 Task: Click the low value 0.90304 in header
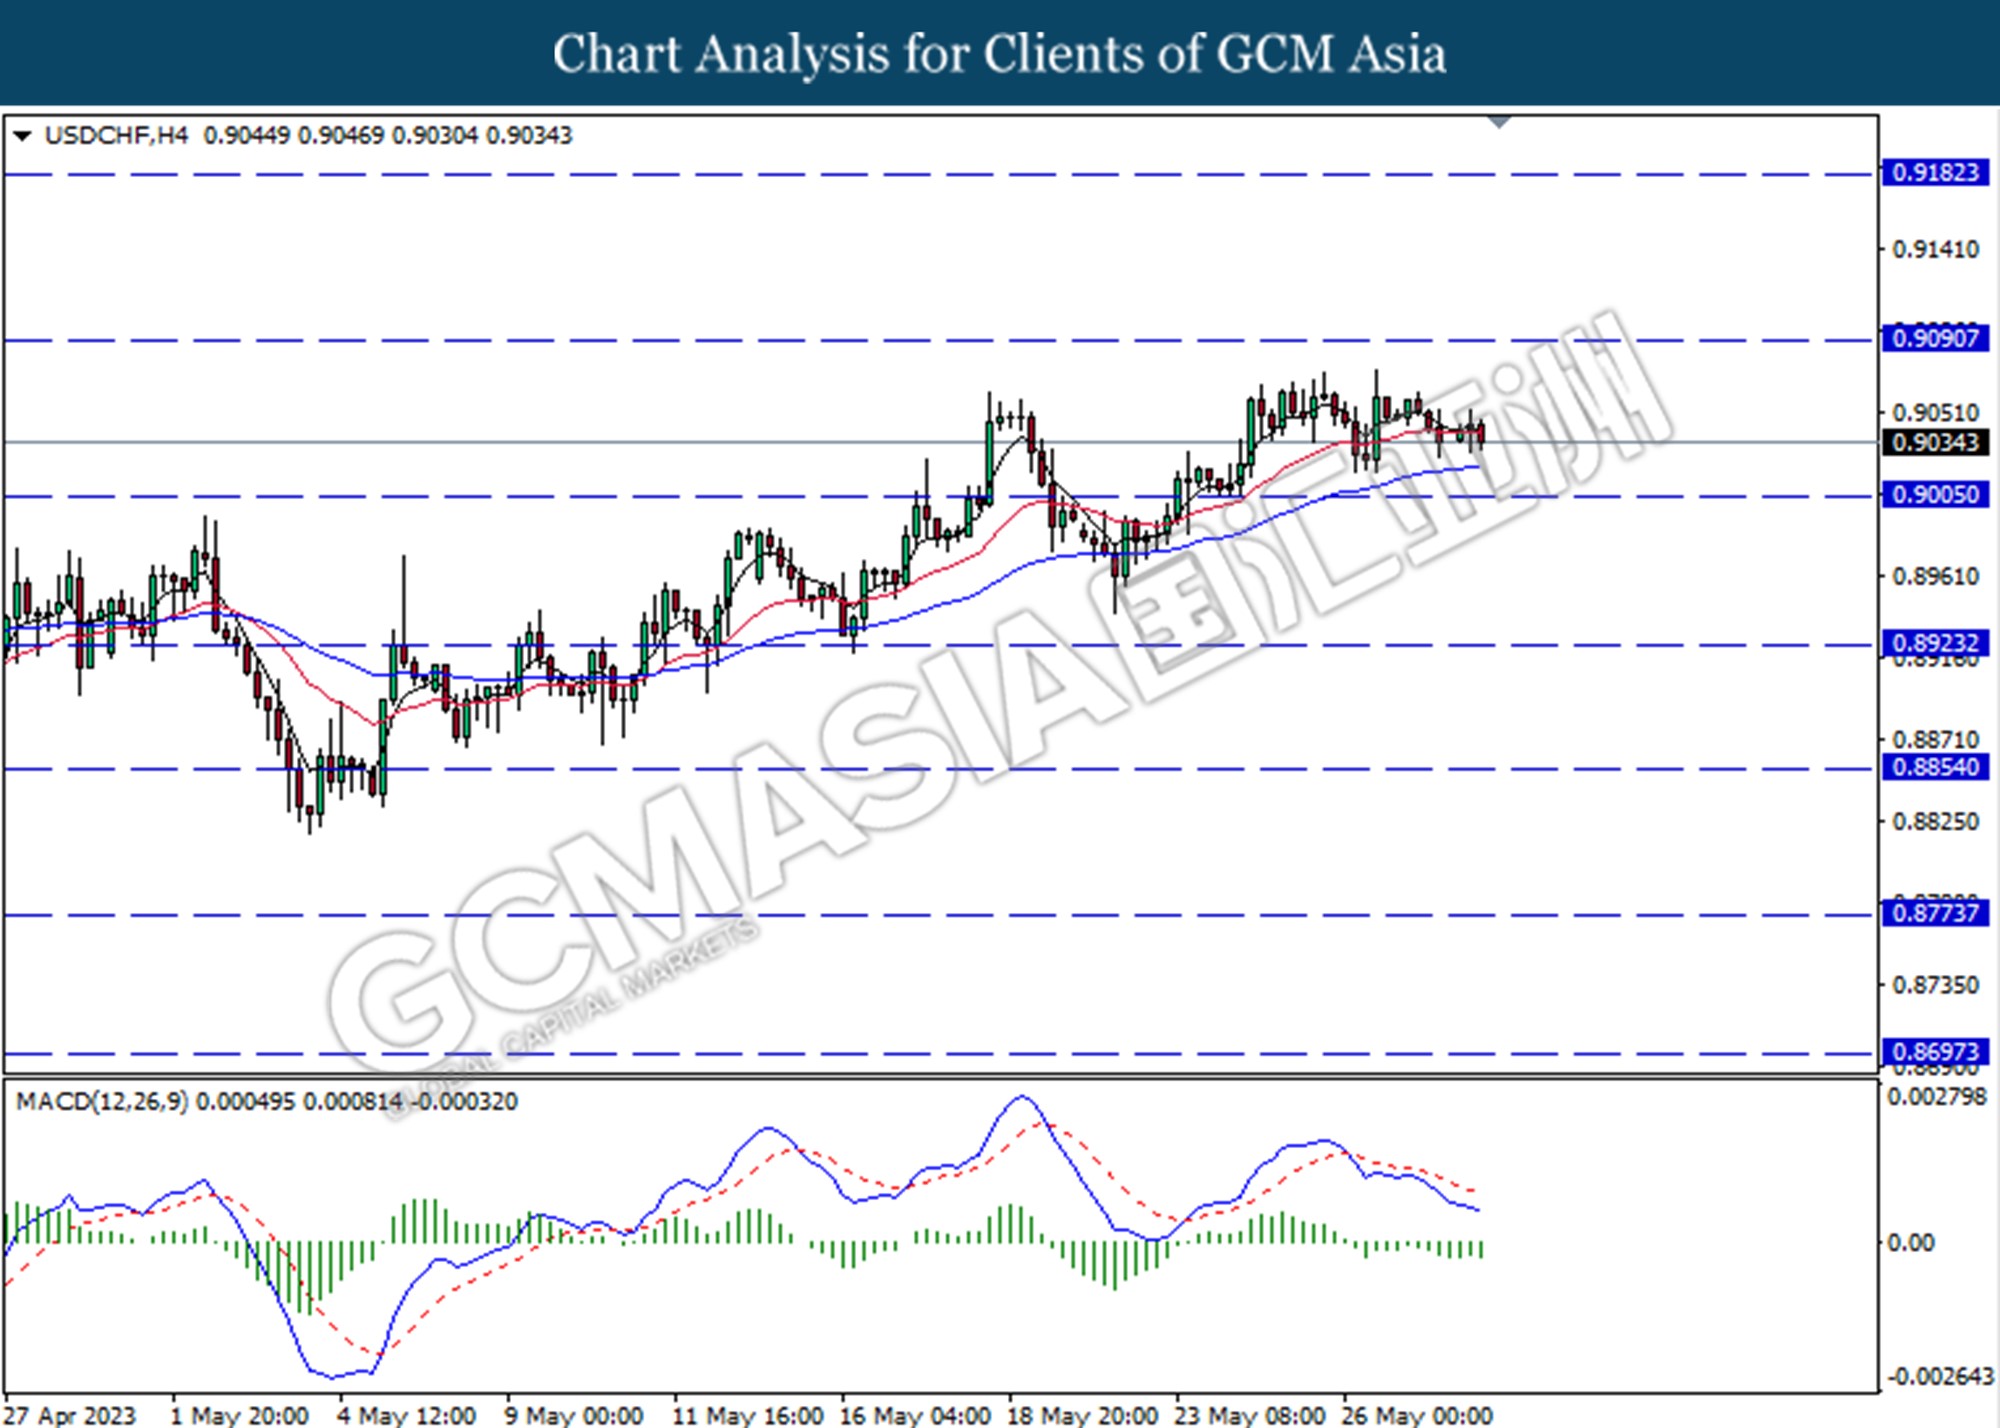point(435,135)
